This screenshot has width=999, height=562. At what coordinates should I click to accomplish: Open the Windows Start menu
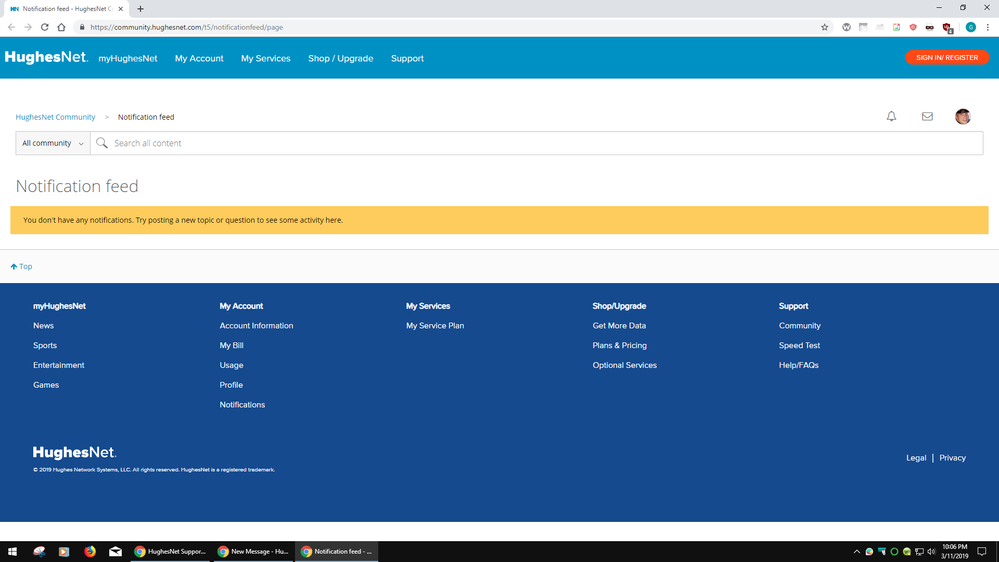click(x=13, y=551)
